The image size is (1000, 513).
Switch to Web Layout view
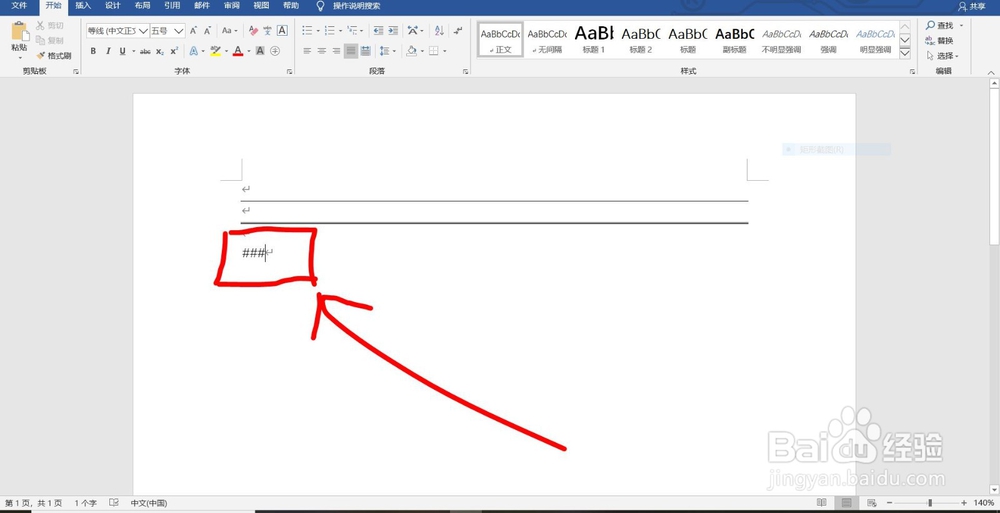click(x=872, y=503)
